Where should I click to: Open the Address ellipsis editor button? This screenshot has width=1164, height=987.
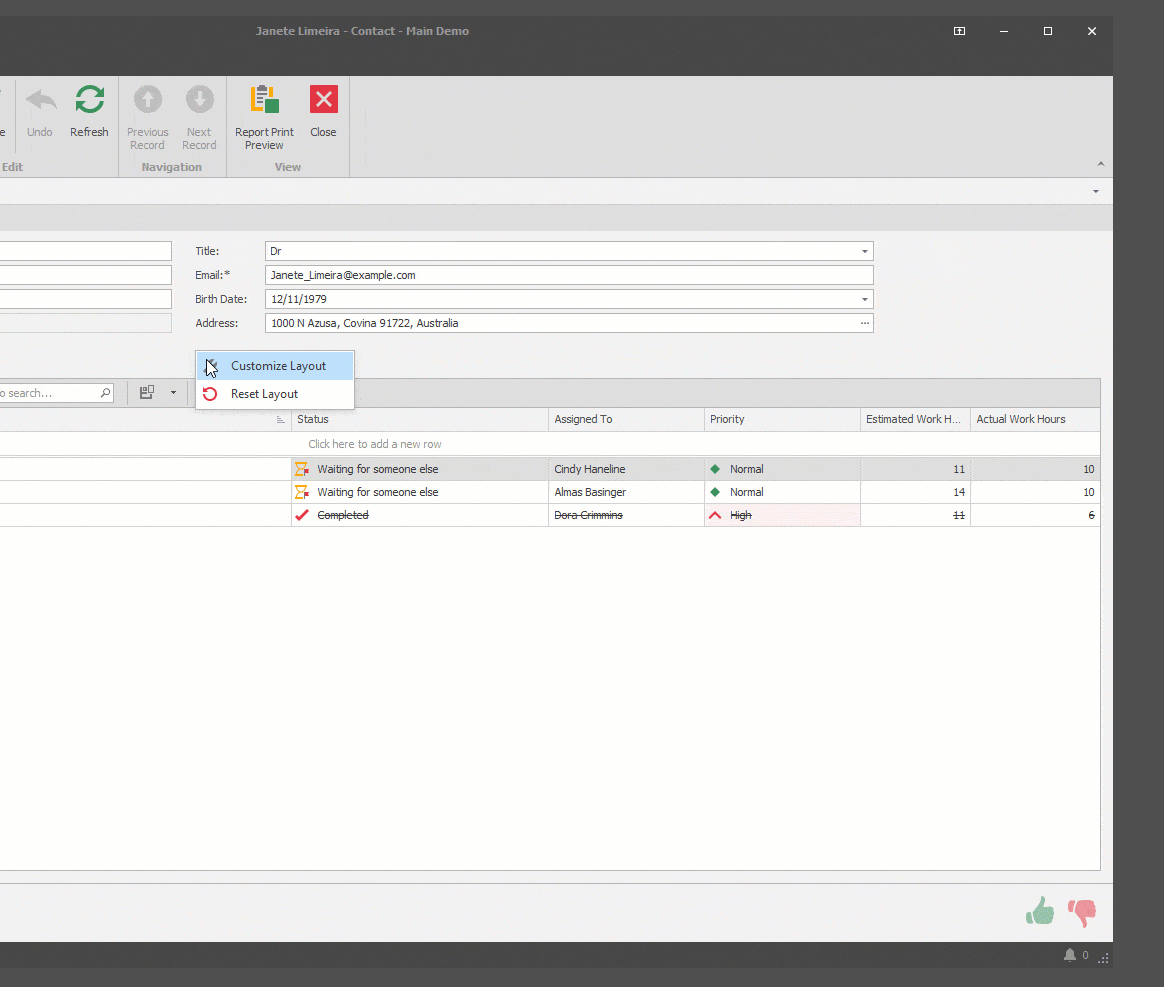(865, 323)
